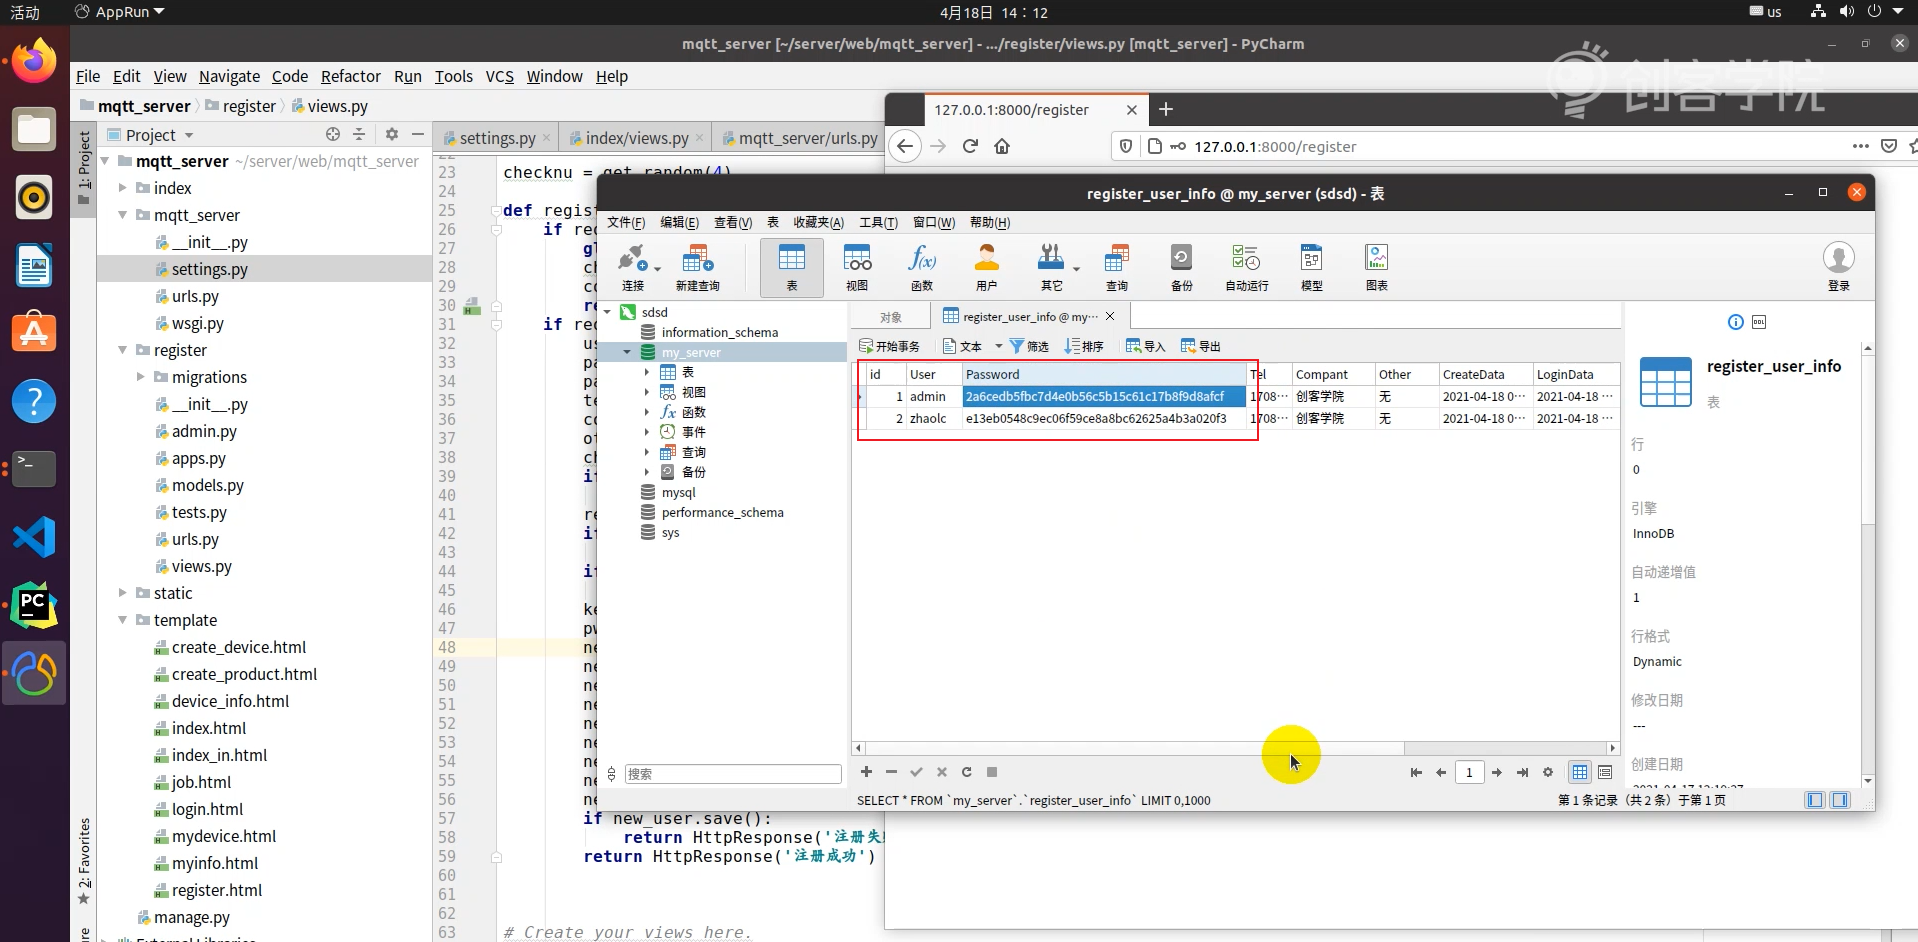1918x942 pixels.
Task: Switch to form view display
Action: (1605, 772)
